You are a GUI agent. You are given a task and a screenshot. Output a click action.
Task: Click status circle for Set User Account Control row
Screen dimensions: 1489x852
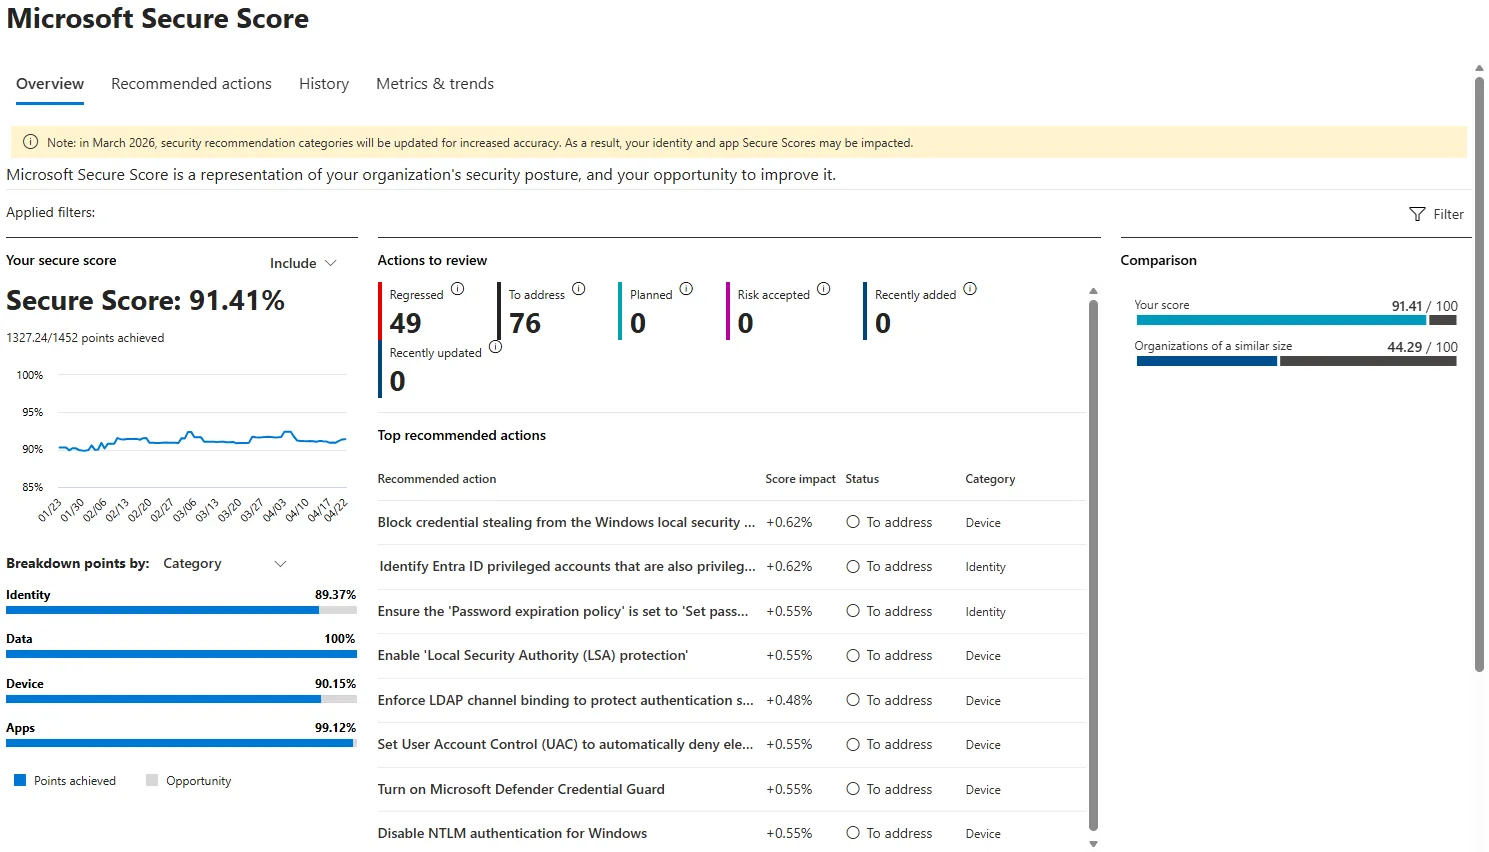click(x=853, y=744)
